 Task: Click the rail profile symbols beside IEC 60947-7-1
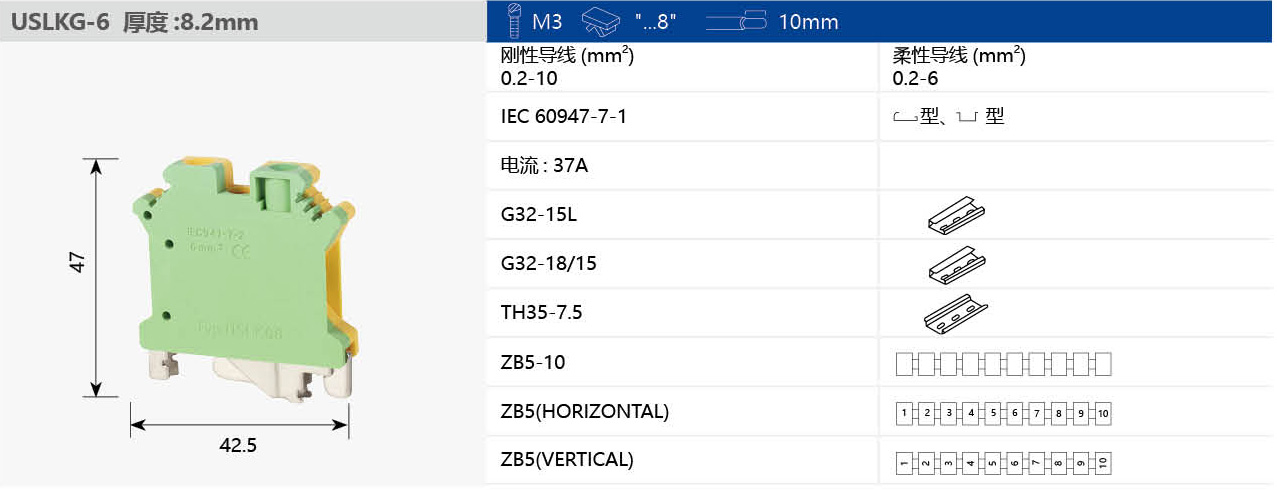(948, 117)
